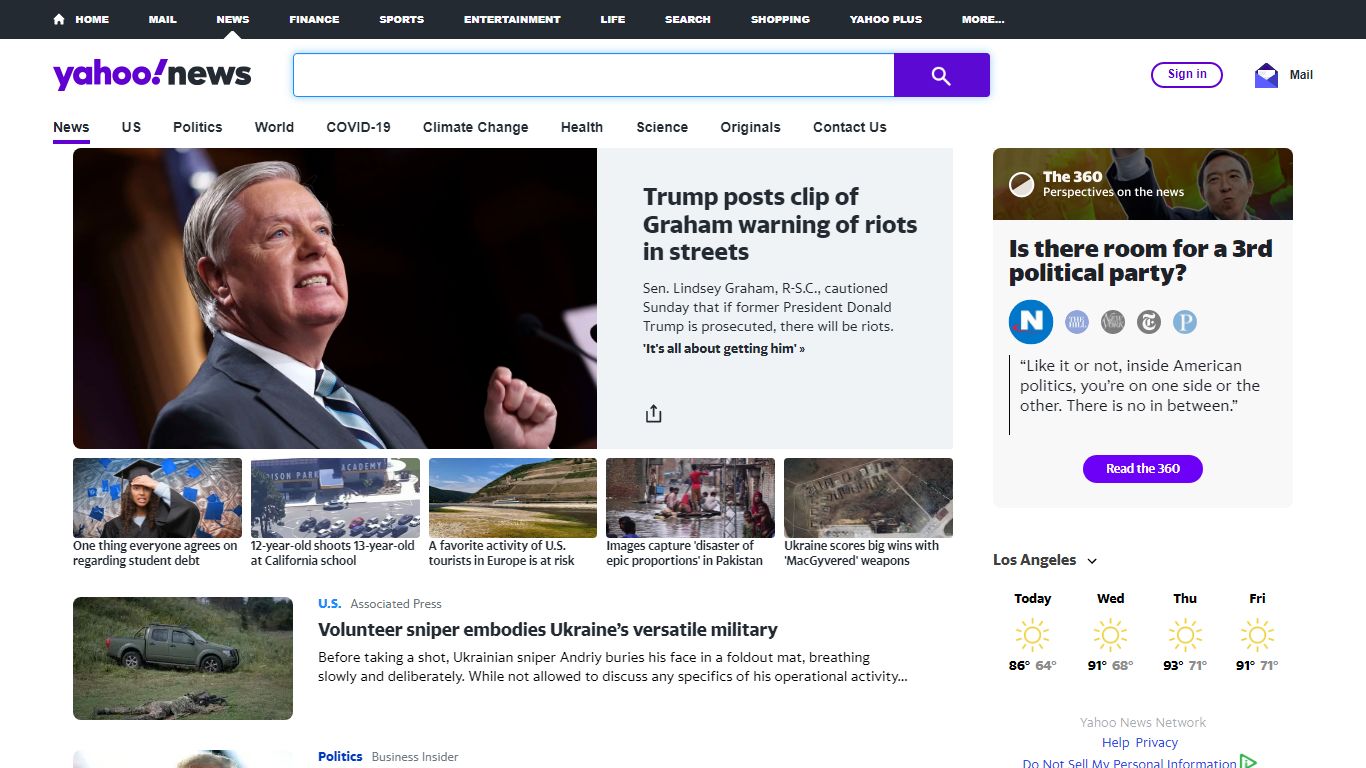Click the U.S. category label
The width and height of the screenshot is (1366, 768).
click(329, 603)
